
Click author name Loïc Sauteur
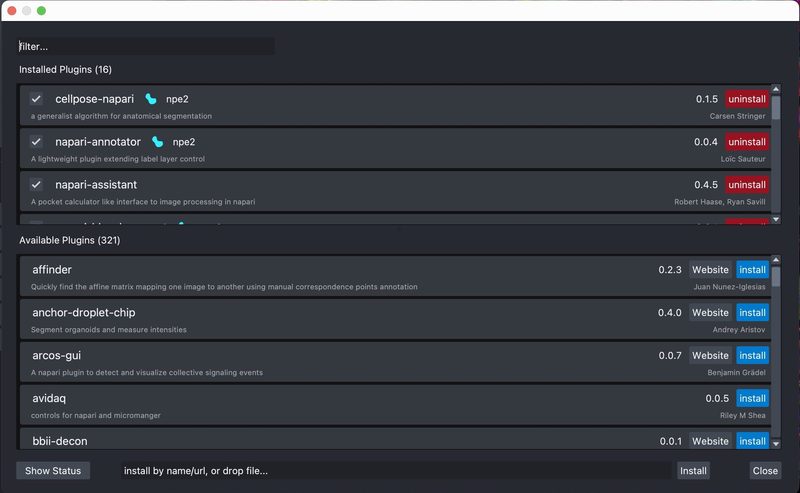(743, 159)
